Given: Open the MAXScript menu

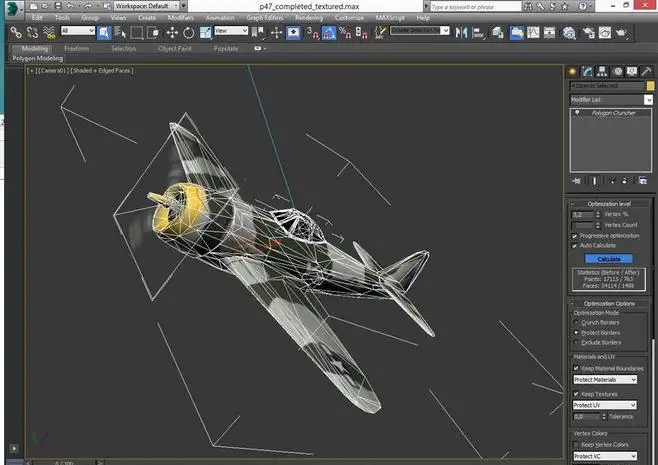Looking at the screenshot, I should [x=390, y=18].
